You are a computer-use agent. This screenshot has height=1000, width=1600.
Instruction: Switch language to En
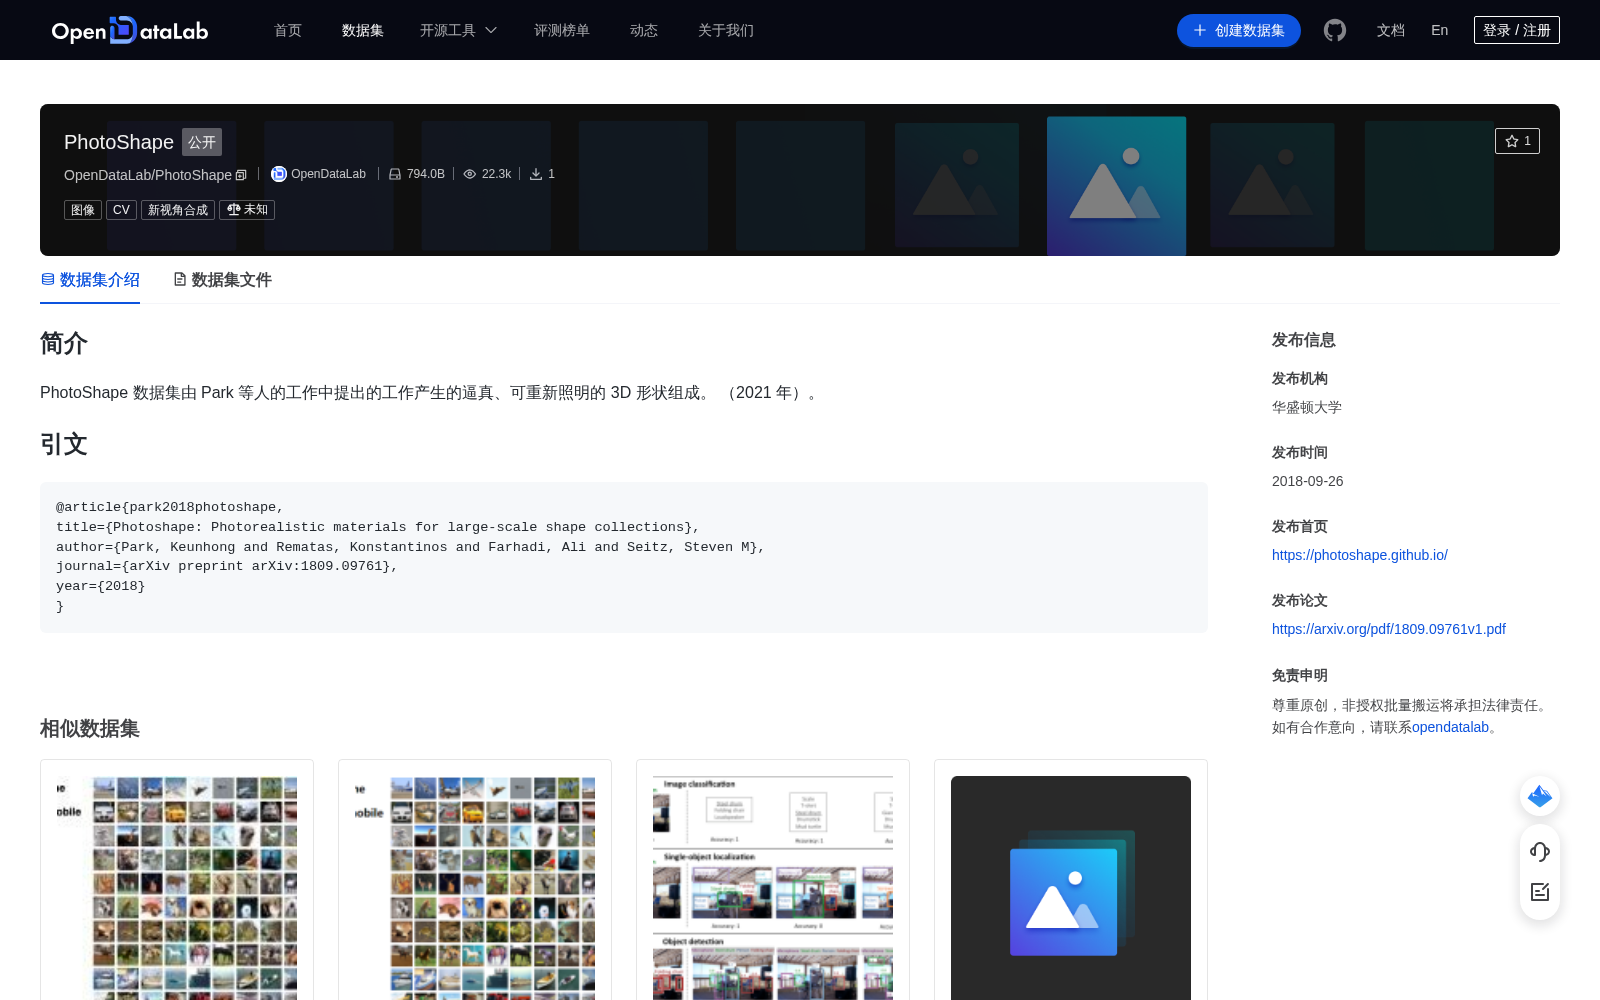tap(1439, 30)
